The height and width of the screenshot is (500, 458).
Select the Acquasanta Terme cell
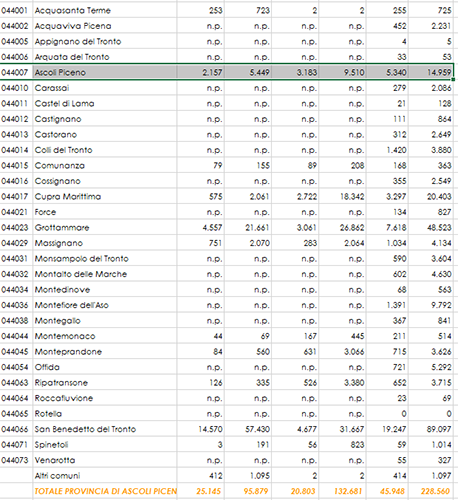pos(105,10)
